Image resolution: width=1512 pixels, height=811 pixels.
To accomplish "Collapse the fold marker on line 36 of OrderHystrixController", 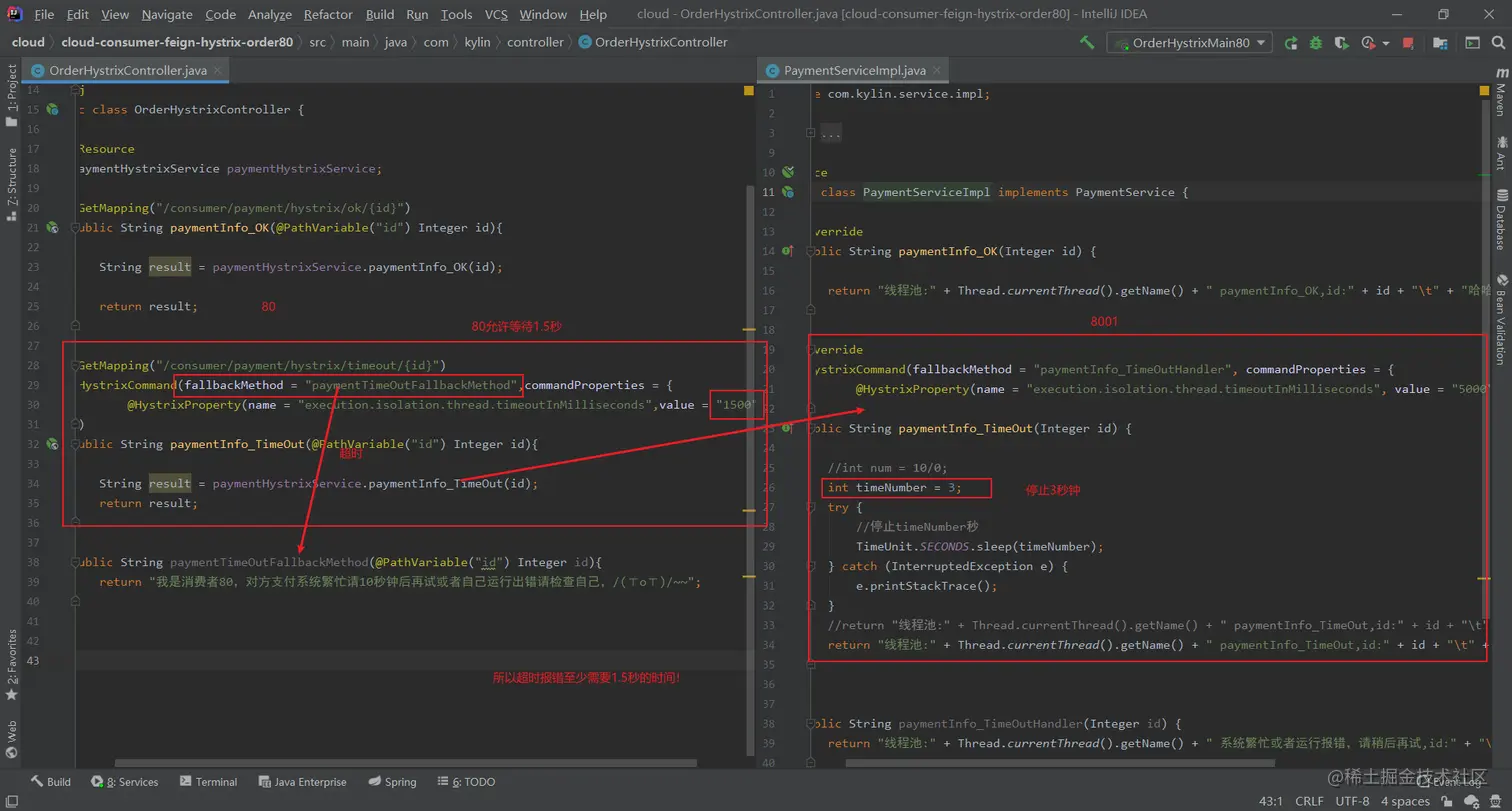I will click(x=75, y=523).
